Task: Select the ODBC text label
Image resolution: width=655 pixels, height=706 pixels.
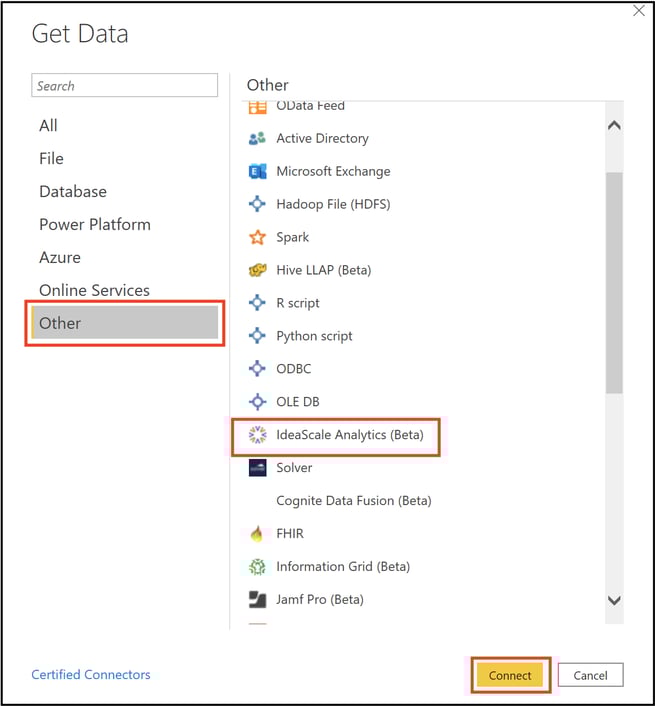Action: (294, 369)
